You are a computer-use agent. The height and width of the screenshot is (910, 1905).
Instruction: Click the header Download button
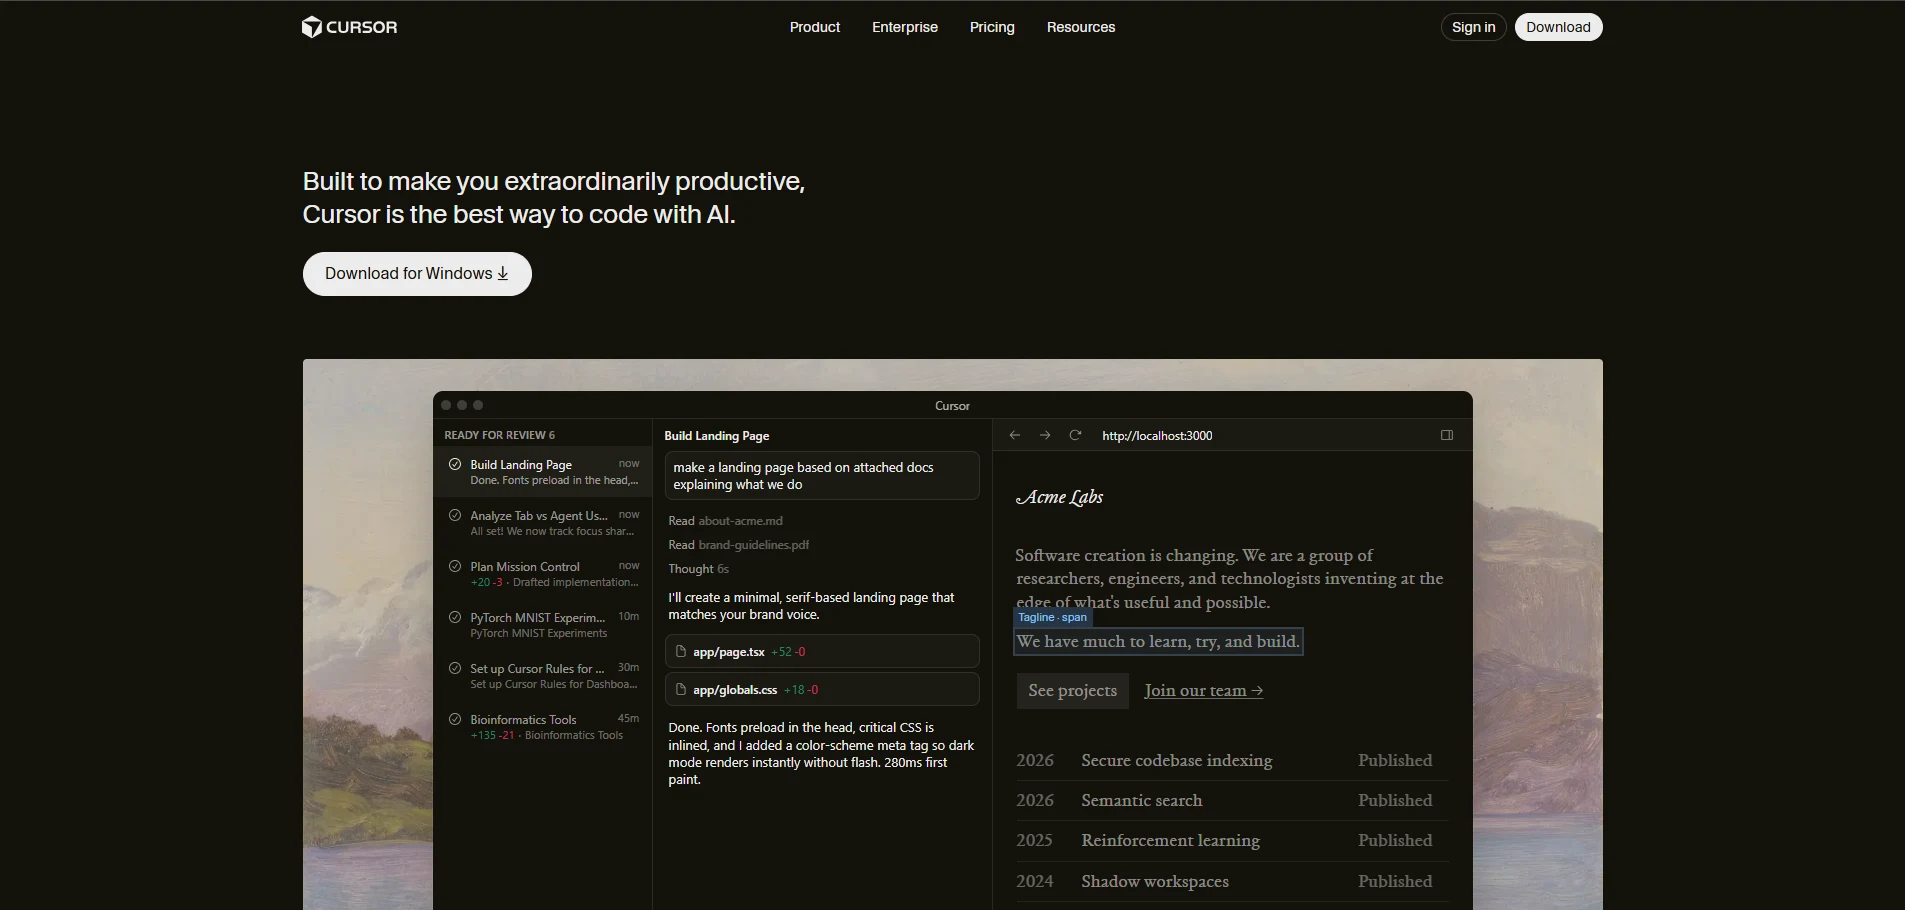[x=1558, y=27]
